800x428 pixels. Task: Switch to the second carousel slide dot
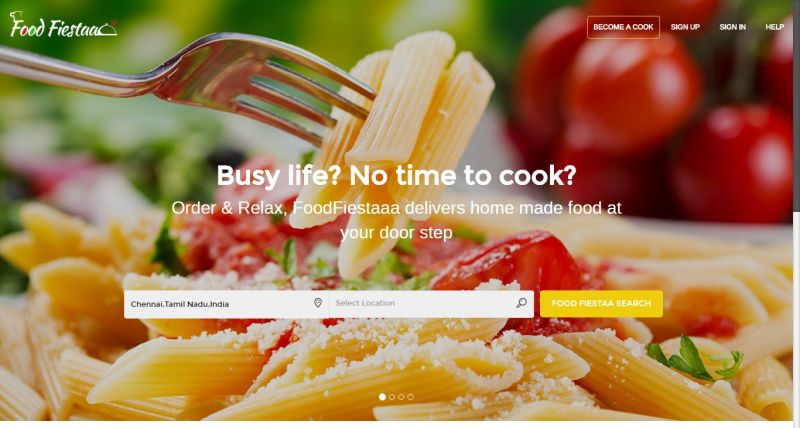pyautogui.click(x=392, y=397)
